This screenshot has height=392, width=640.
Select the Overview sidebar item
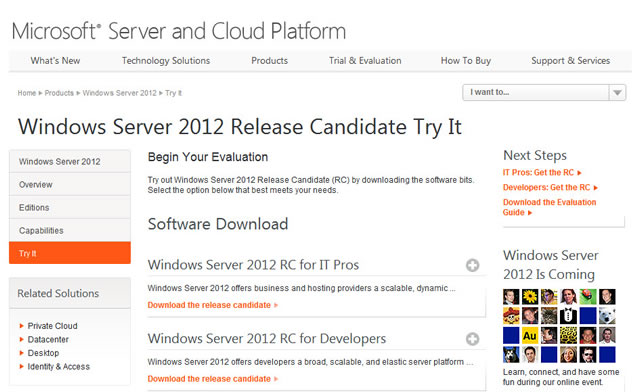[70, 185]
